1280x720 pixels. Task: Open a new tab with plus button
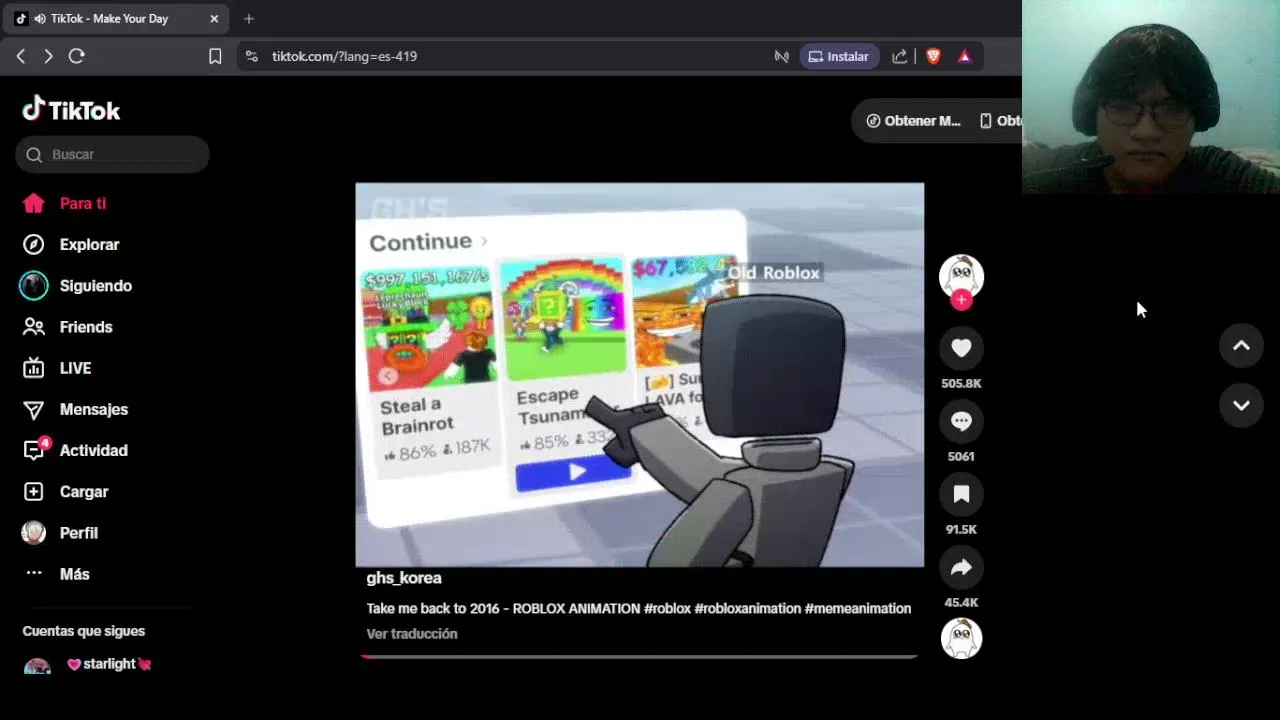point(249,18)
